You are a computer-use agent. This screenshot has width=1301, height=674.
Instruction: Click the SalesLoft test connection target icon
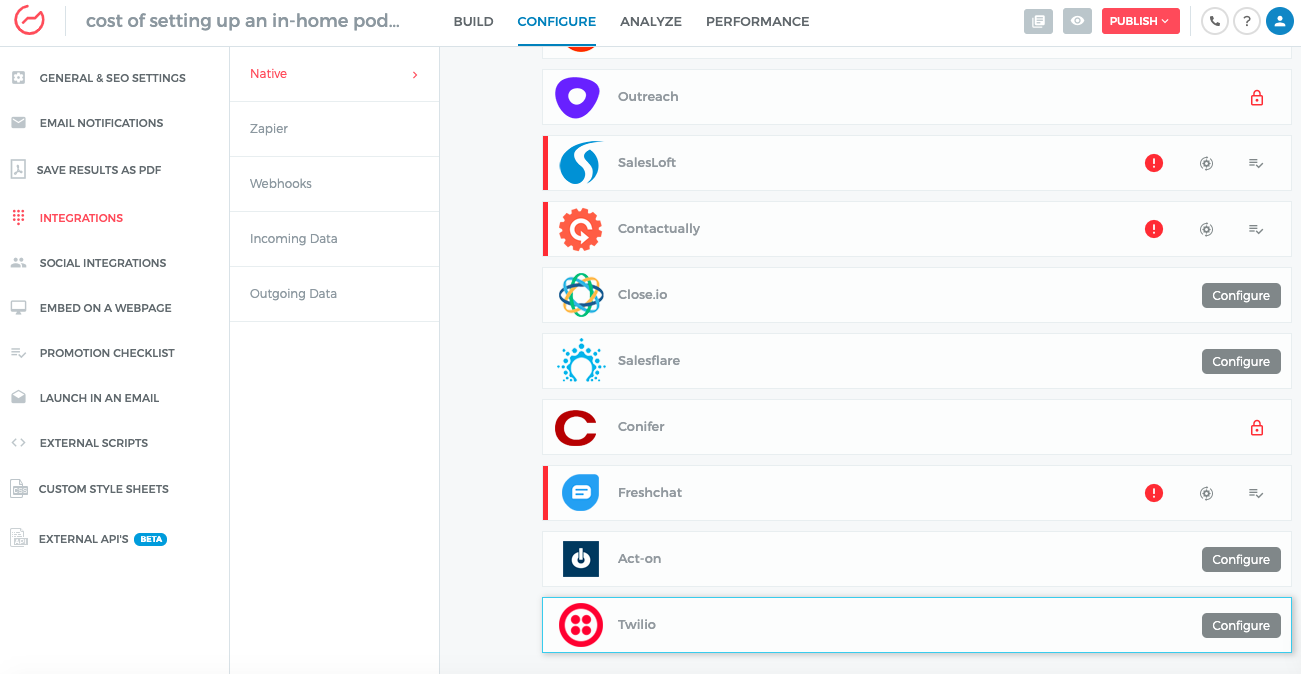1206,163
